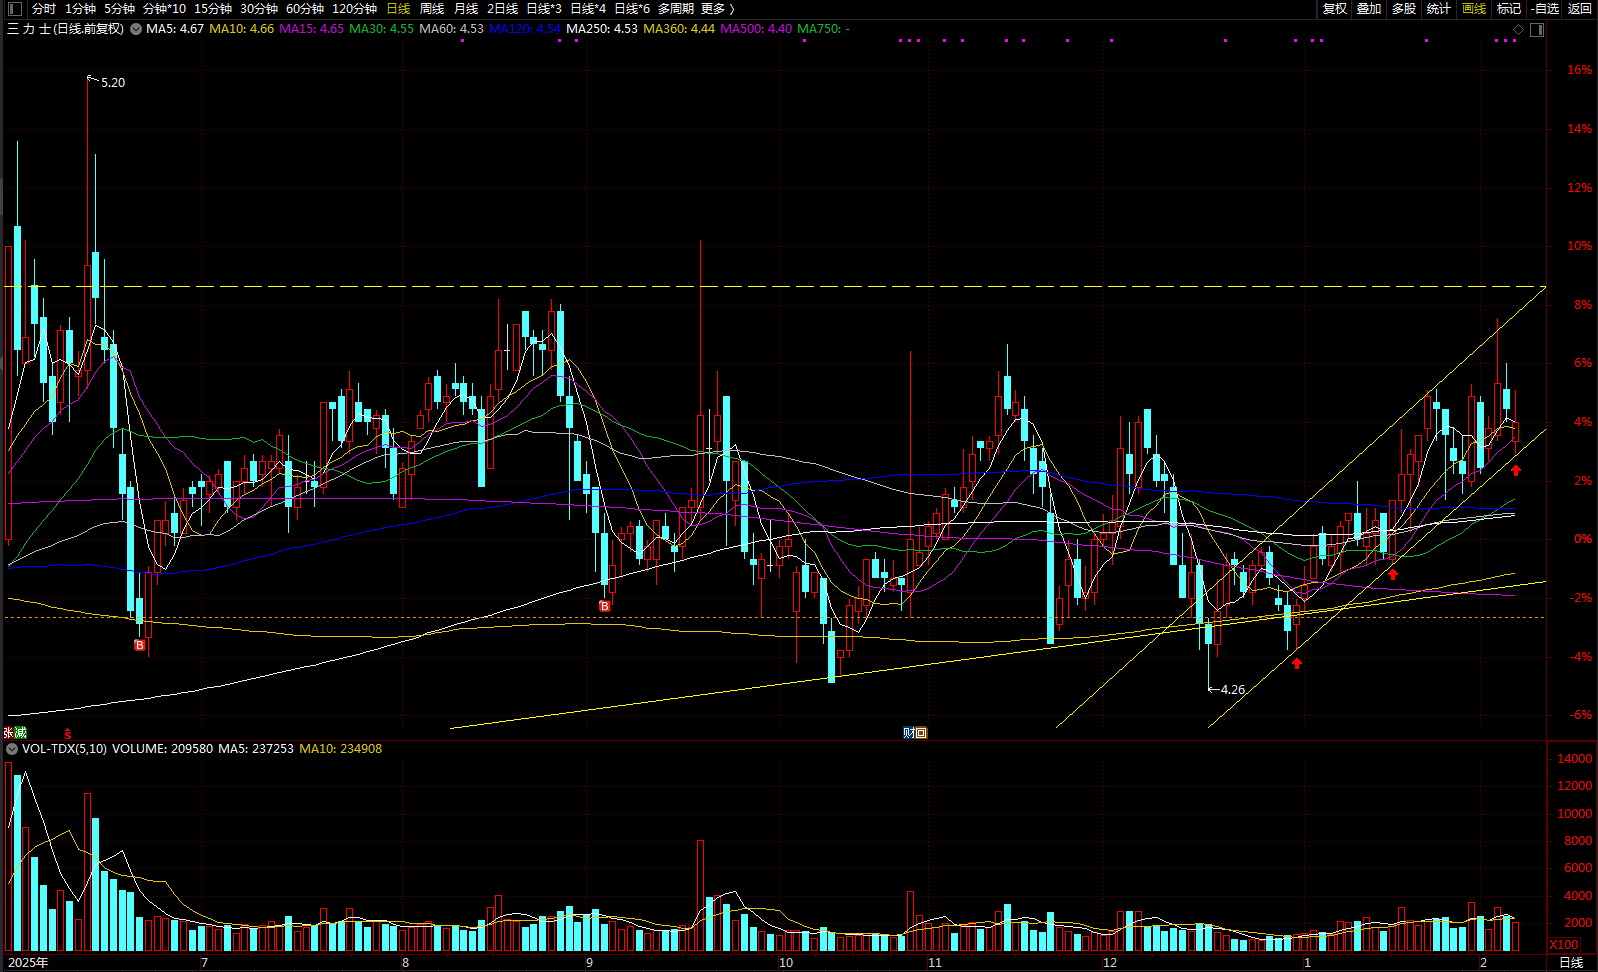The height and width of the screenshot is (972, 1598).
Task: Click the 统计 statistics button
Action: [x=1439, y=8]
